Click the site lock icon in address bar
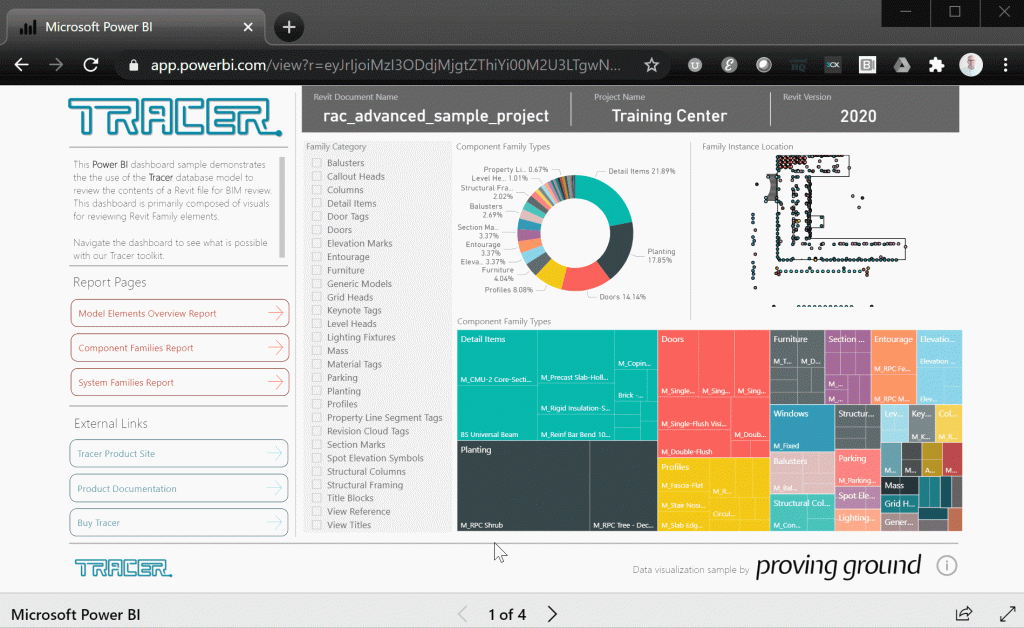Viewport: 1024px width, 628px height. pos(134,65)
